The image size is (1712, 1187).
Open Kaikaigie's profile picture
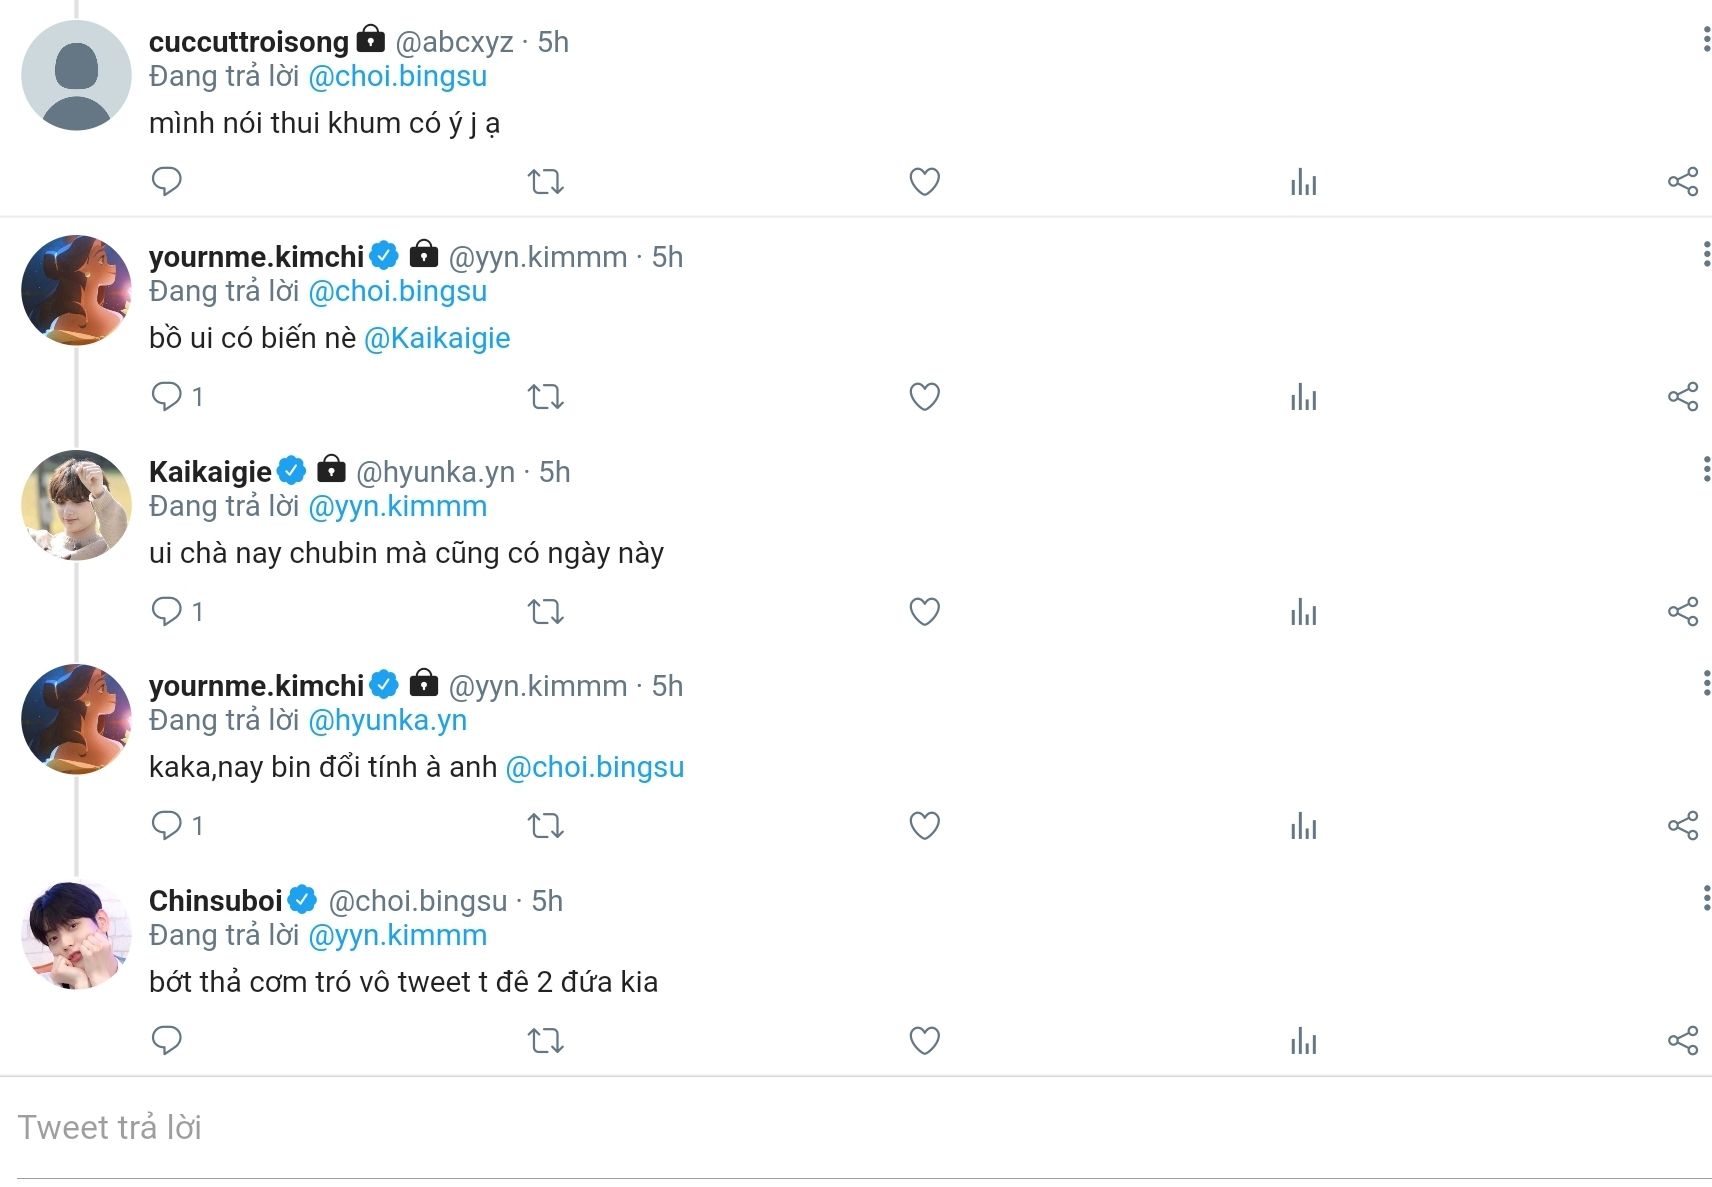tap(76, 505)
